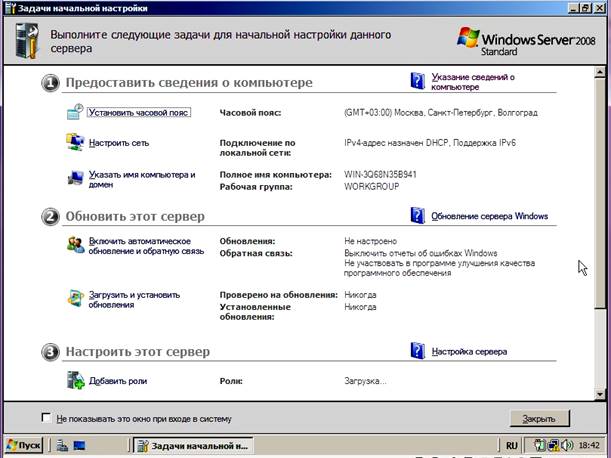Click Задачи начальной настройки taskbar button
Viewport: 611px width, 458px height.
coord(193,445)
